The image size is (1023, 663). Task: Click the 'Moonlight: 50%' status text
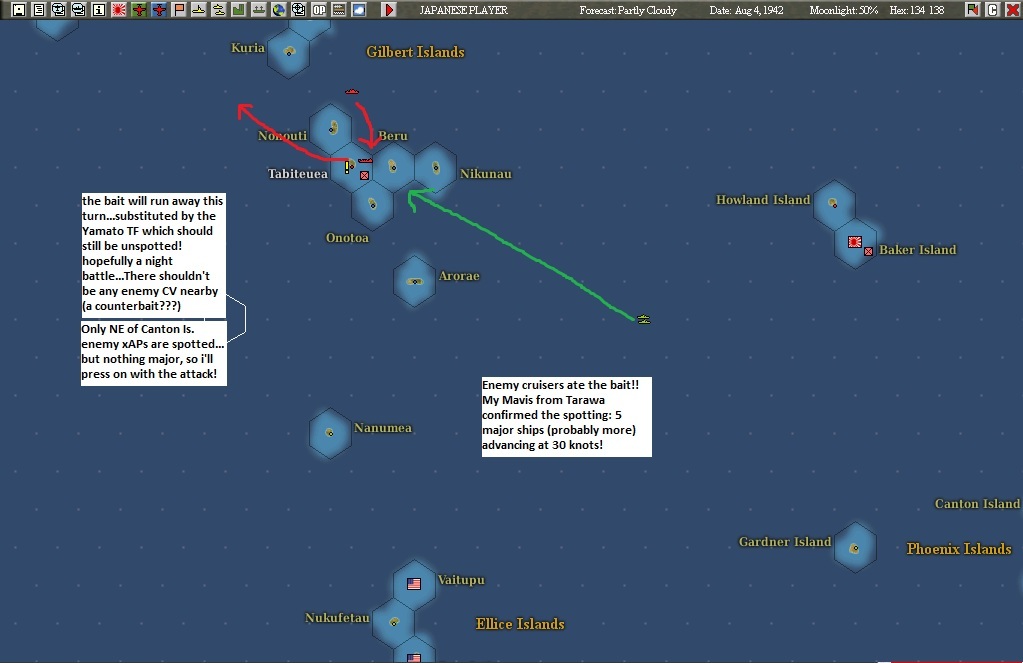pyautogui.click(x=844, y=10)
